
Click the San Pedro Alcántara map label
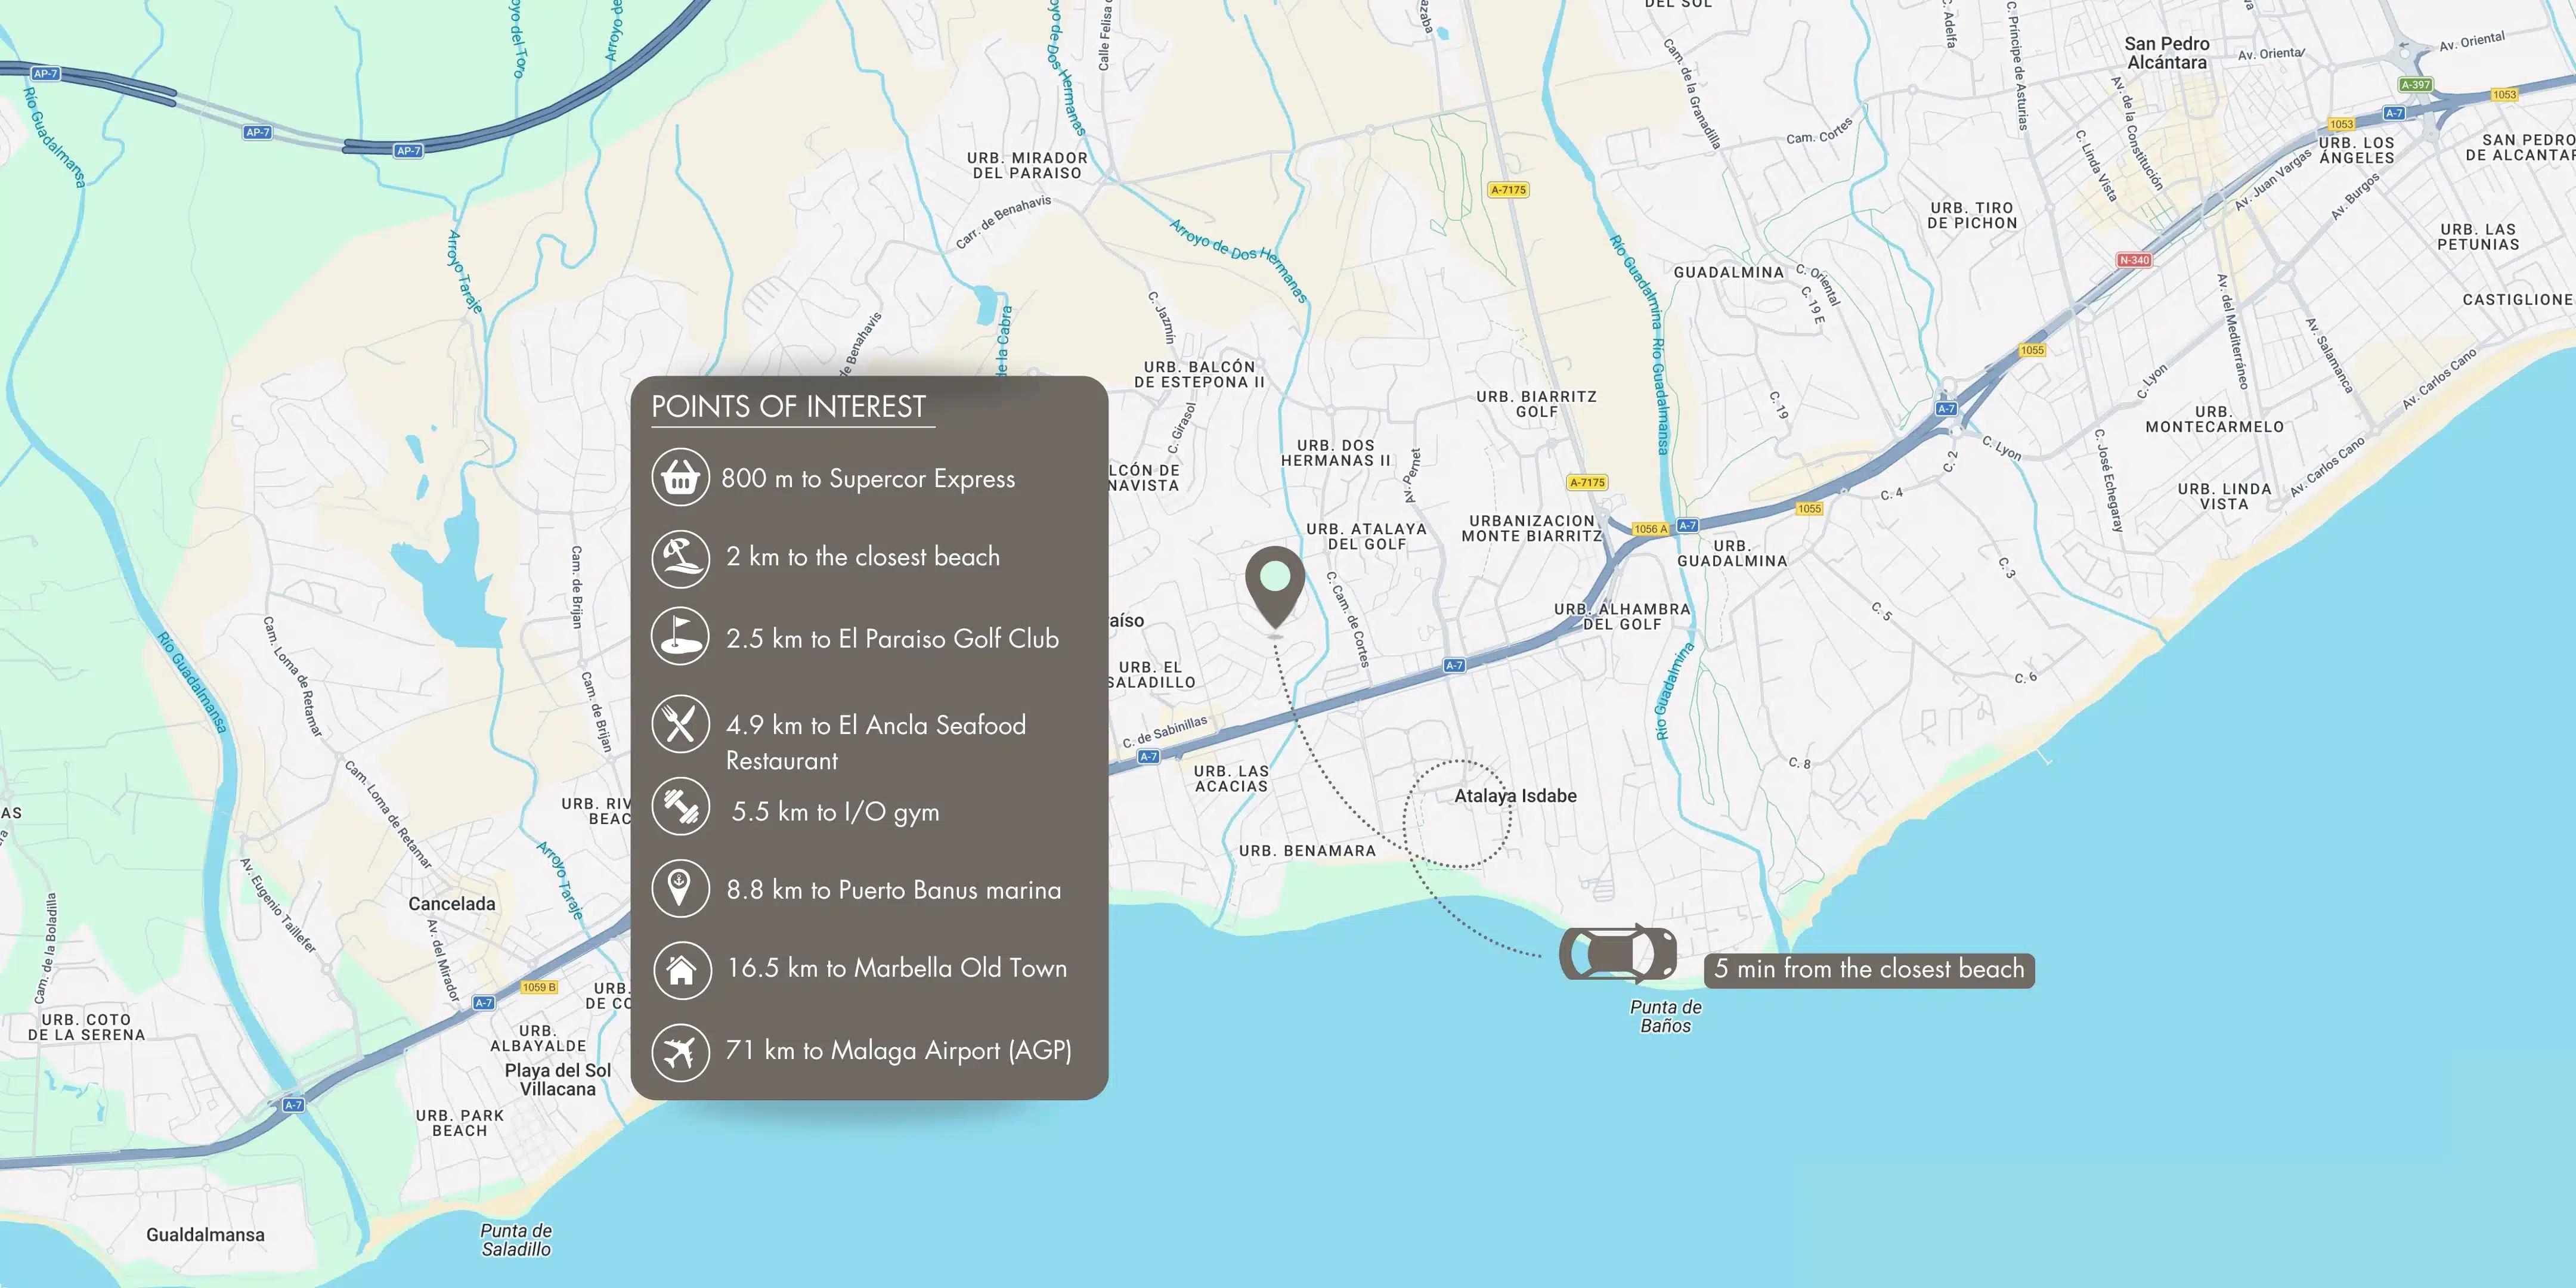tap(2166, 53)
